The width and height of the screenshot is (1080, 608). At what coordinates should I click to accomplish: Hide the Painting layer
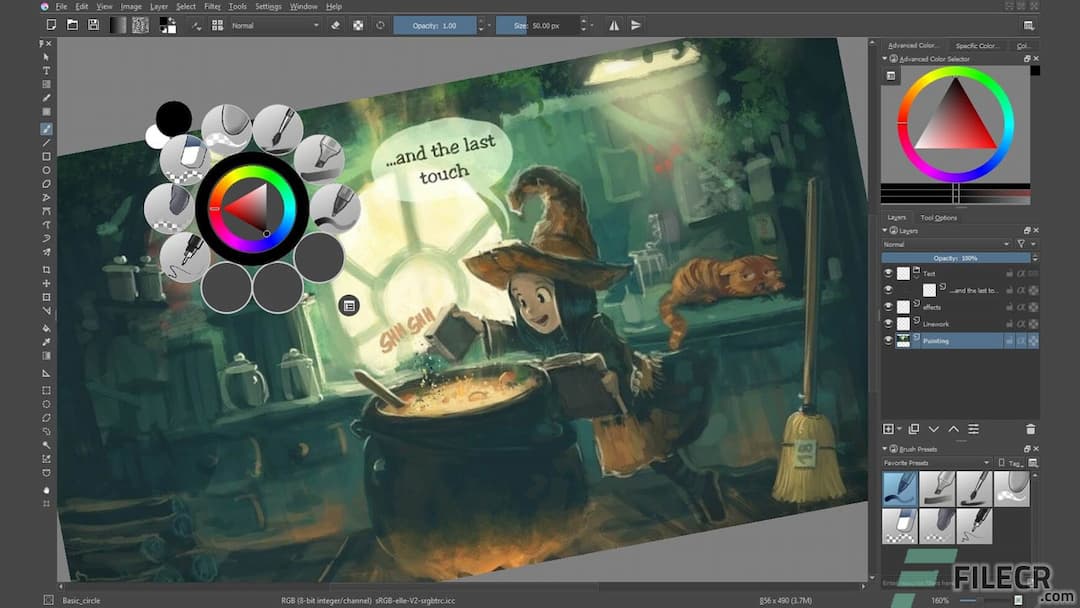point(888,338)
